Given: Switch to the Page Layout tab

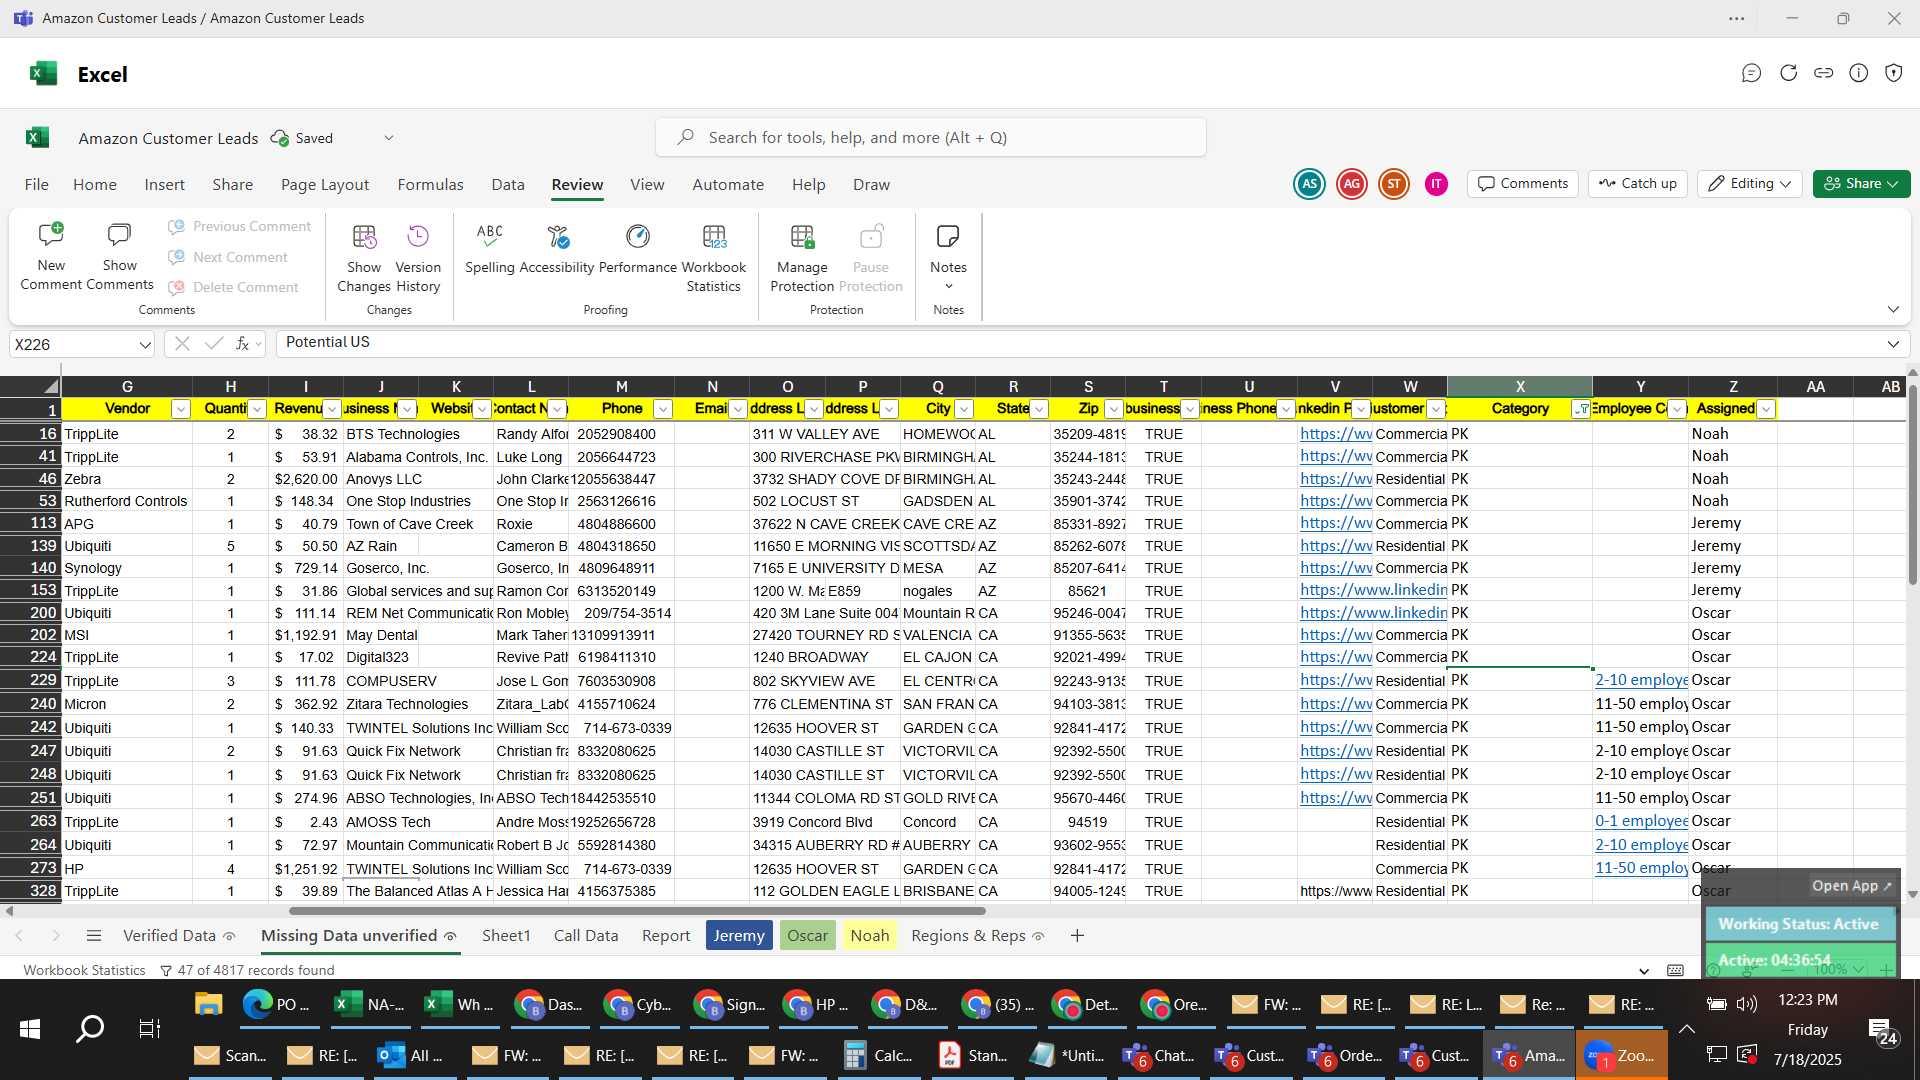Looking at the screenshot, I should click(325, 185).
